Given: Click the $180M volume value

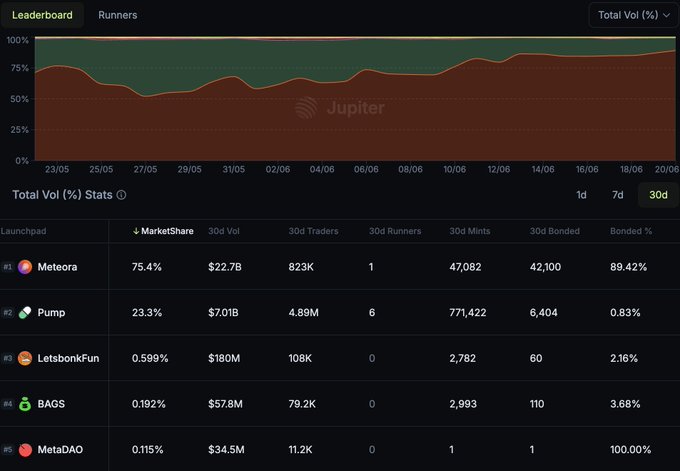Looking at the screenshot, I should point(224,358).
